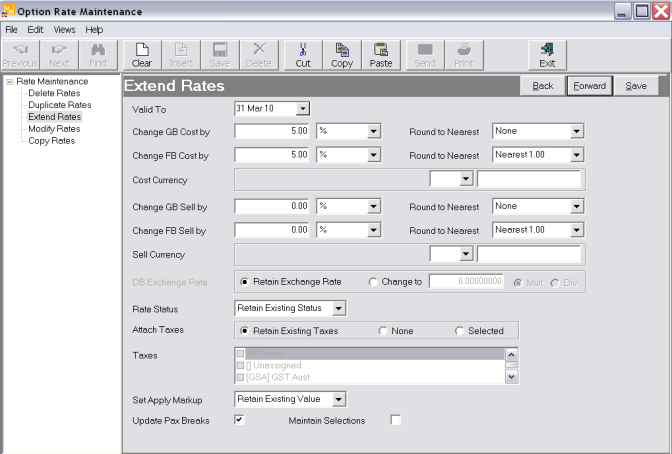Open the FB Sell percent unit dropdown
Screen dimensions: 672x454
[x=373, y=230]
